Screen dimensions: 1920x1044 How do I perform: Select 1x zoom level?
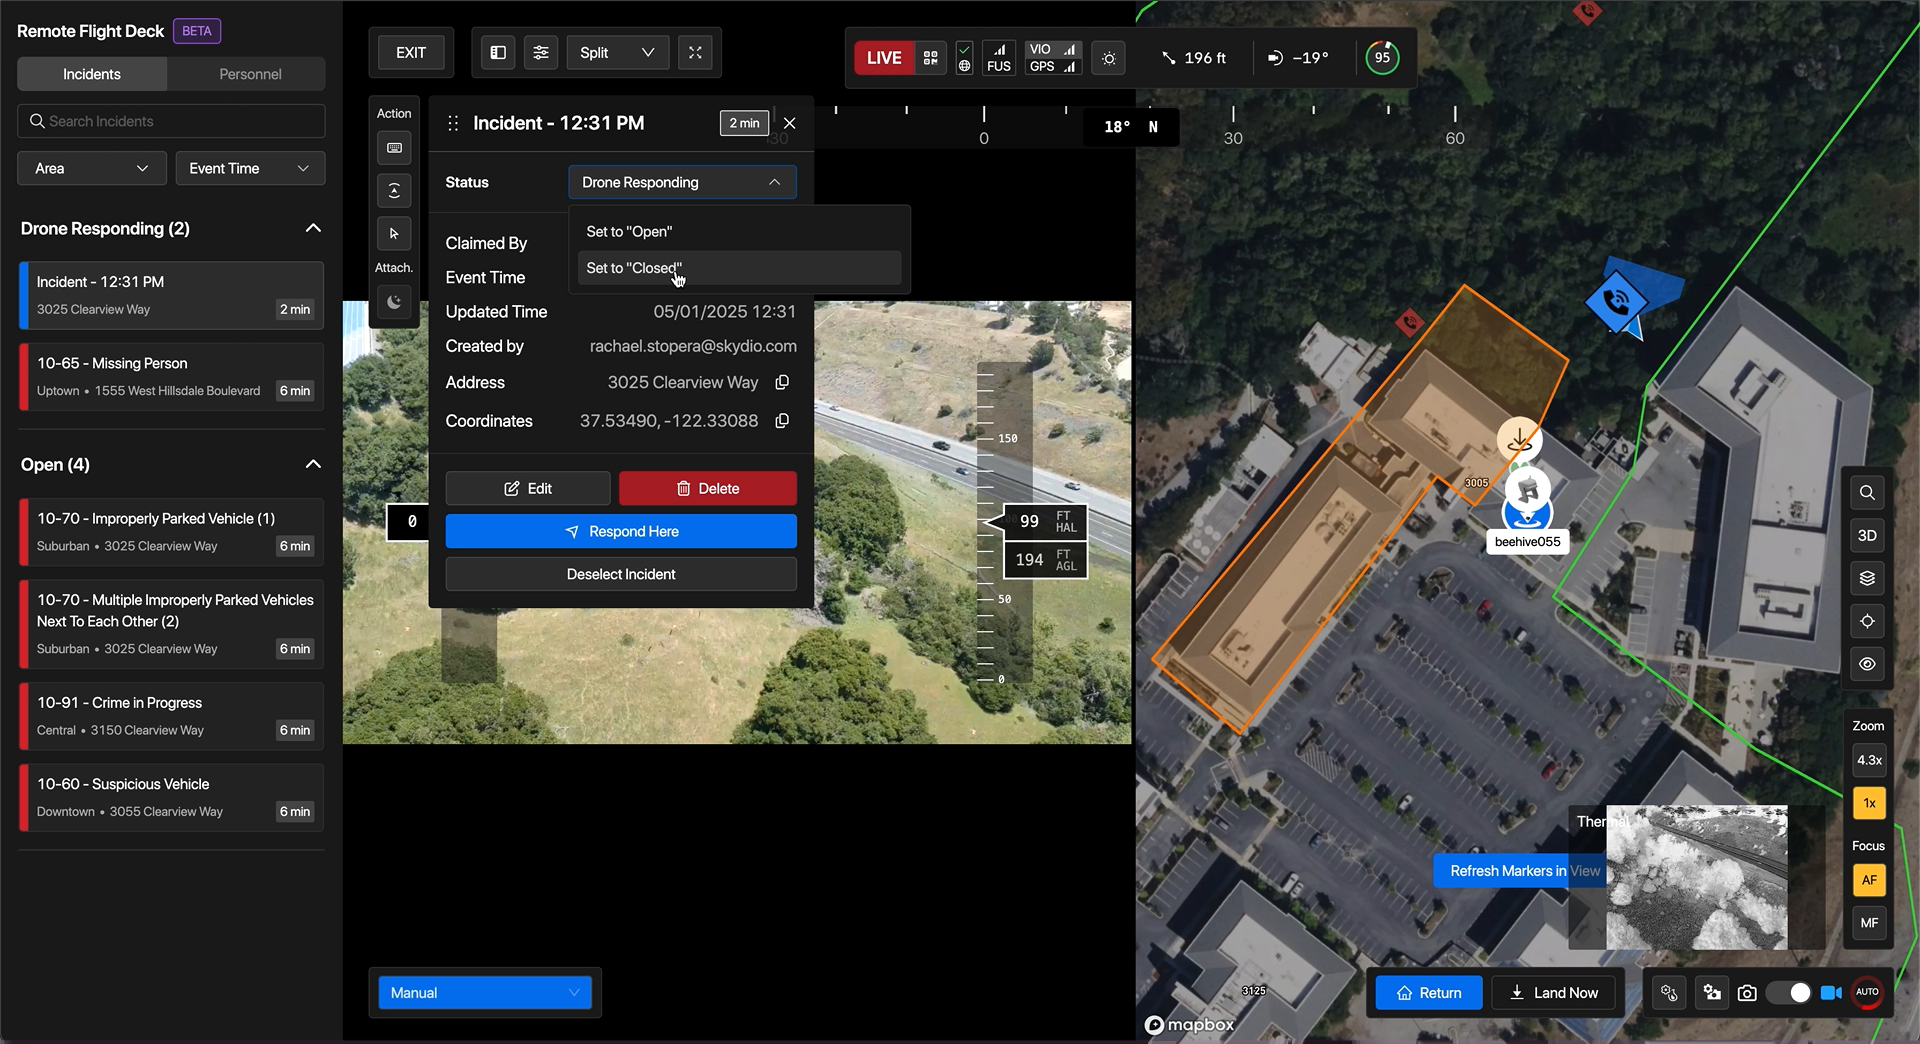pyautogui.click(x=1869, y=803)
